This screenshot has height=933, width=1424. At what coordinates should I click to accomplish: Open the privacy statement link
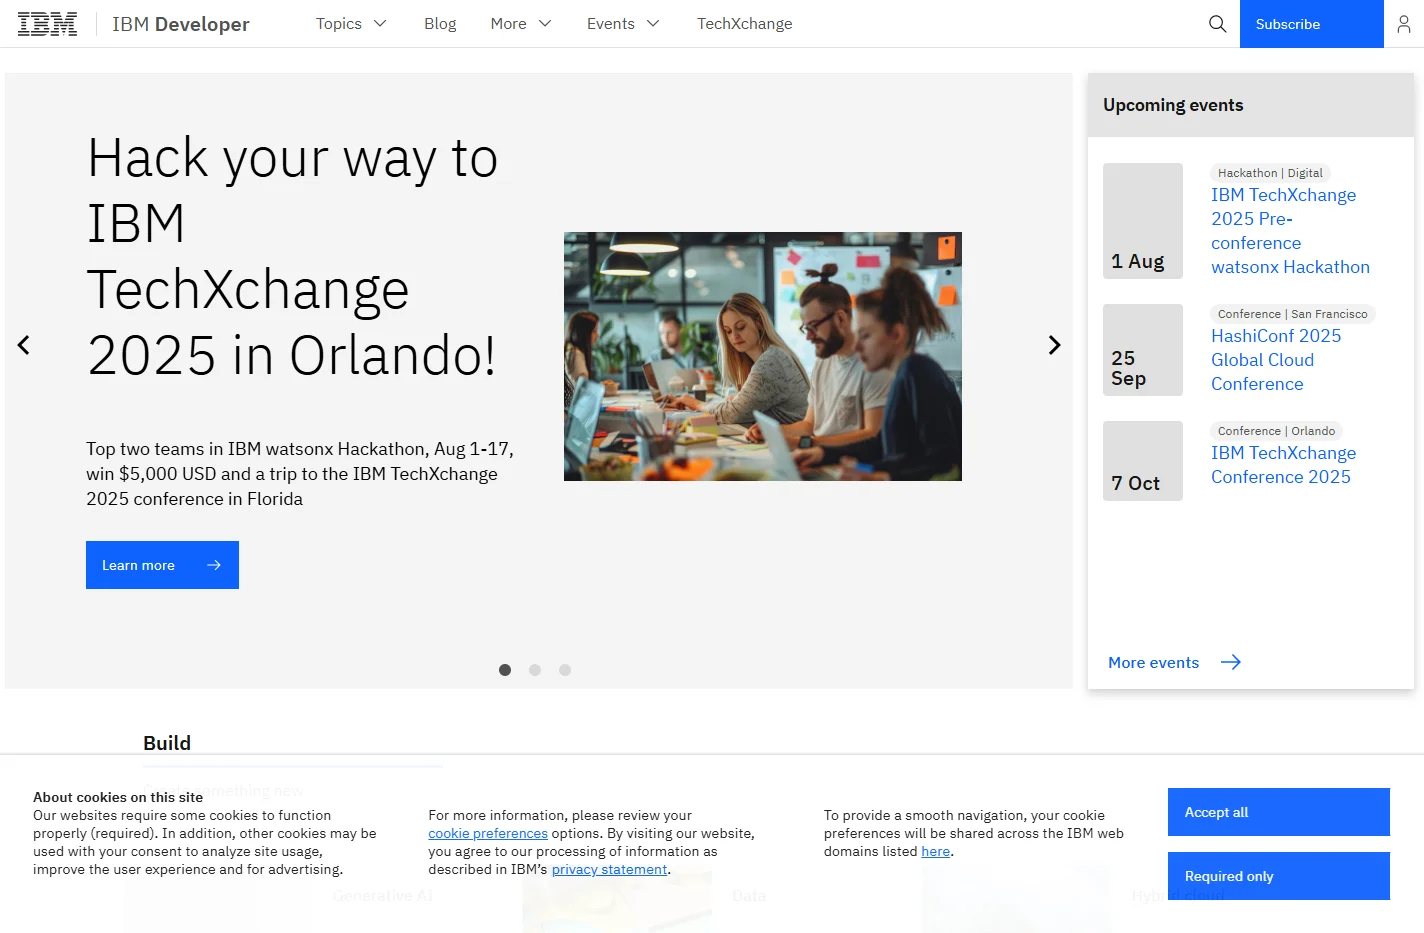point(609,869)
